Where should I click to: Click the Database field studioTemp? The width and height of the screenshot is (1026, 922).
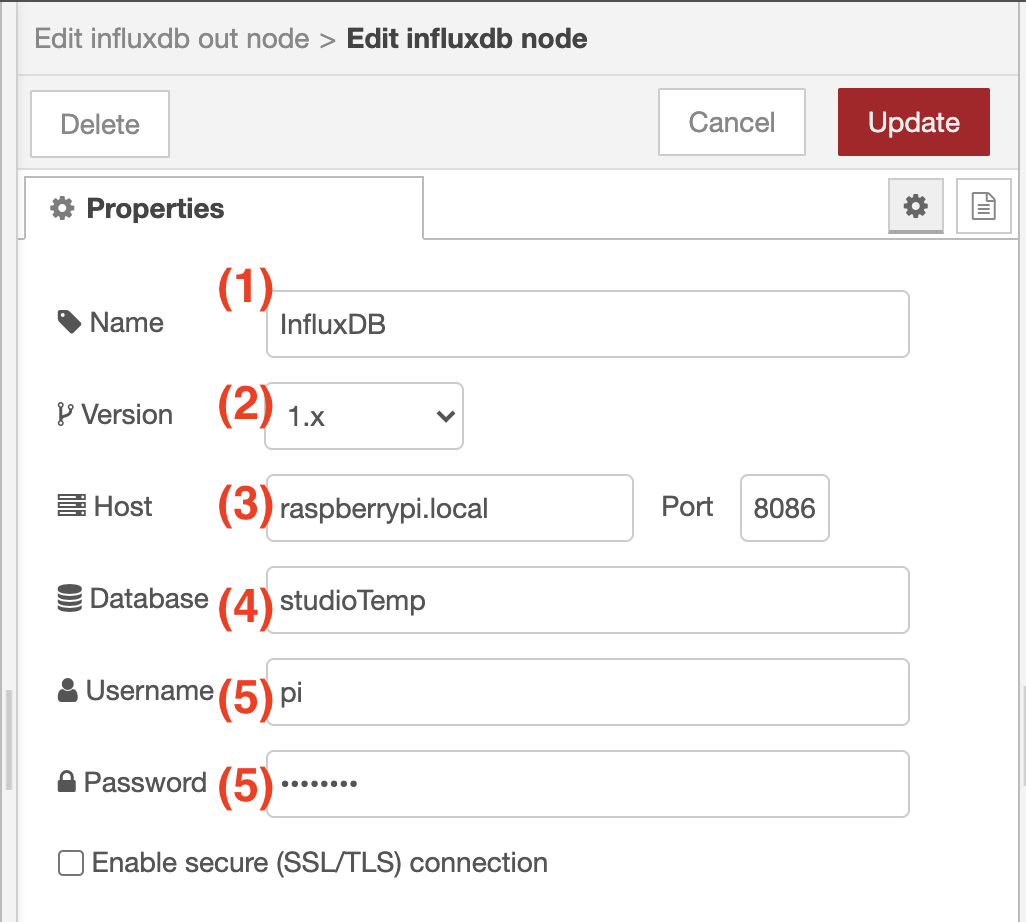tap(588, 600)
